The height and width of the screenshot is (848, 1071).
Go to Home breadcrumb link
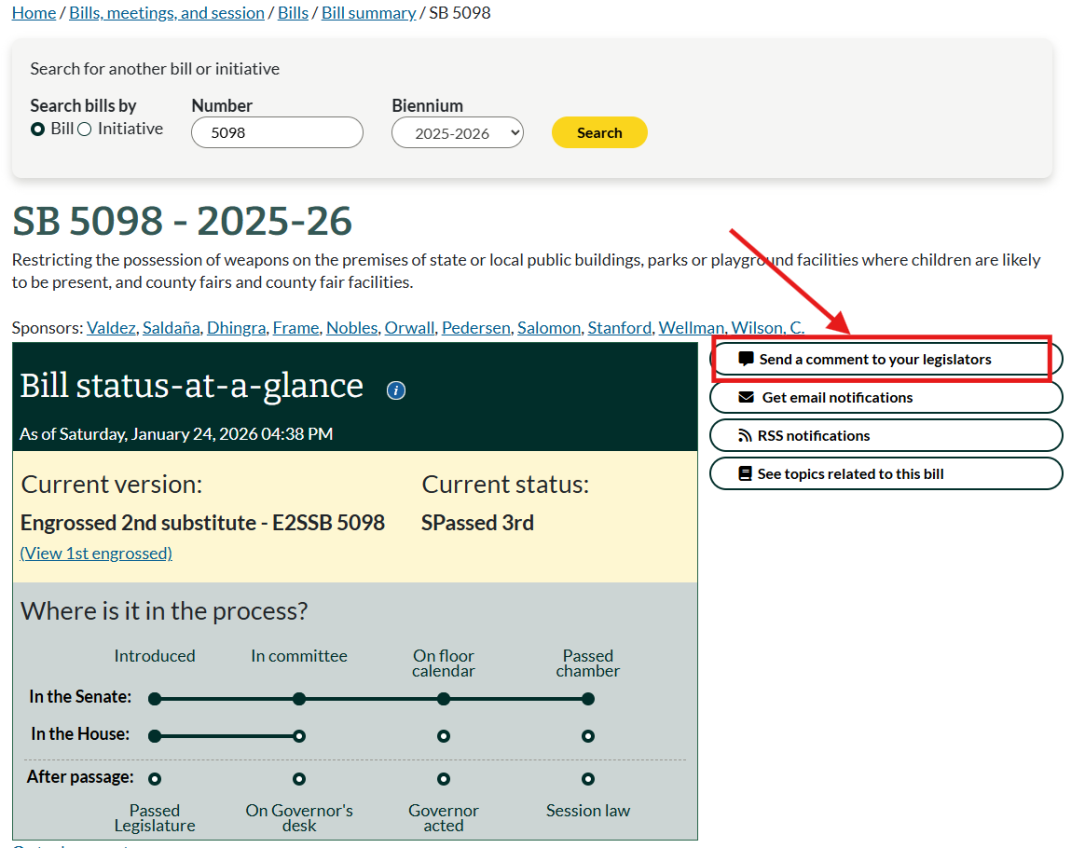(x=34, y=13)
